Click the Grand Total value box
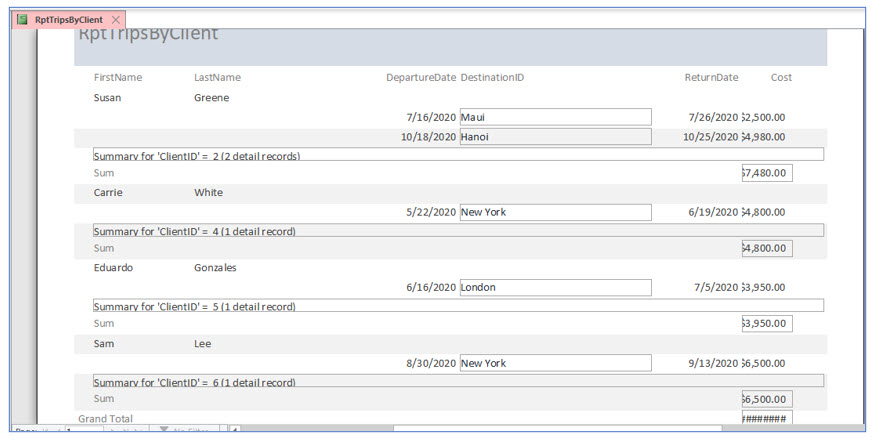The width and height of the screenshot is (876, 442). tap(767, 419)
